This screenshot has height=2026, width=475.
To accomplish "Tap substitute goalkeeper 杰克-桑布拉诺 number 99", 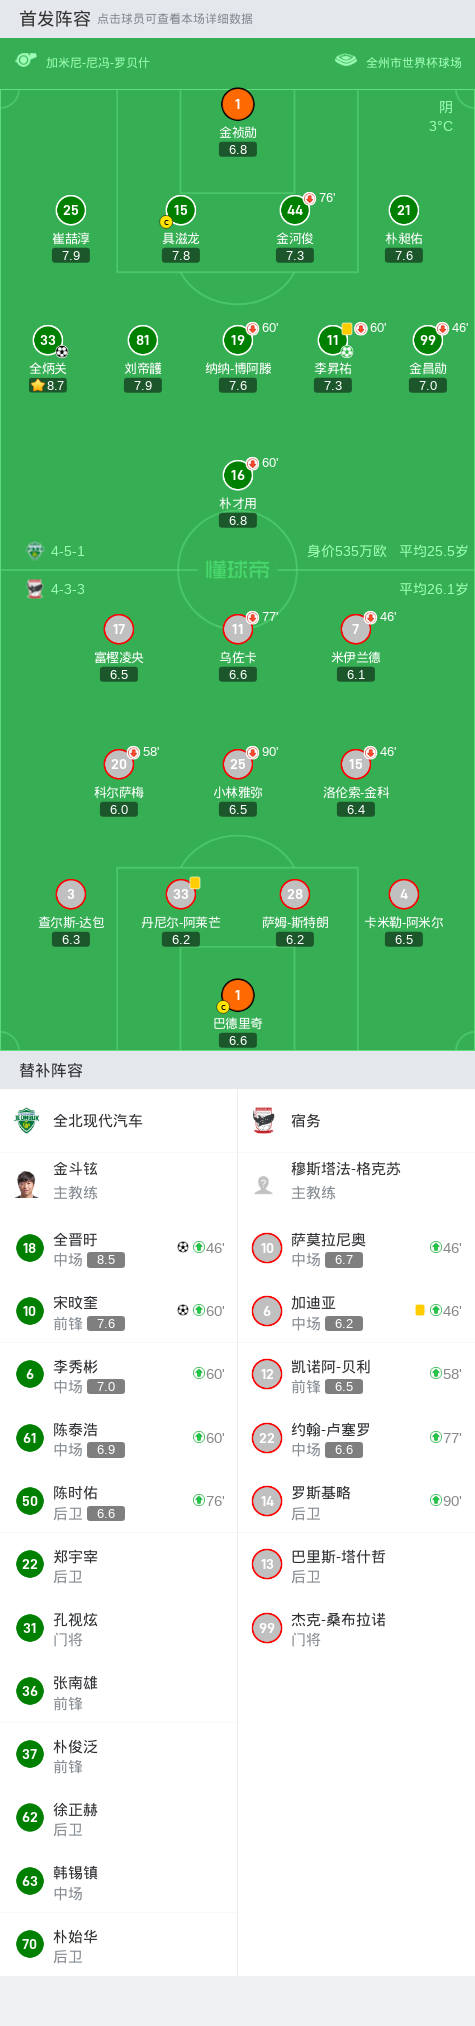I will [x=356, y=1628].
